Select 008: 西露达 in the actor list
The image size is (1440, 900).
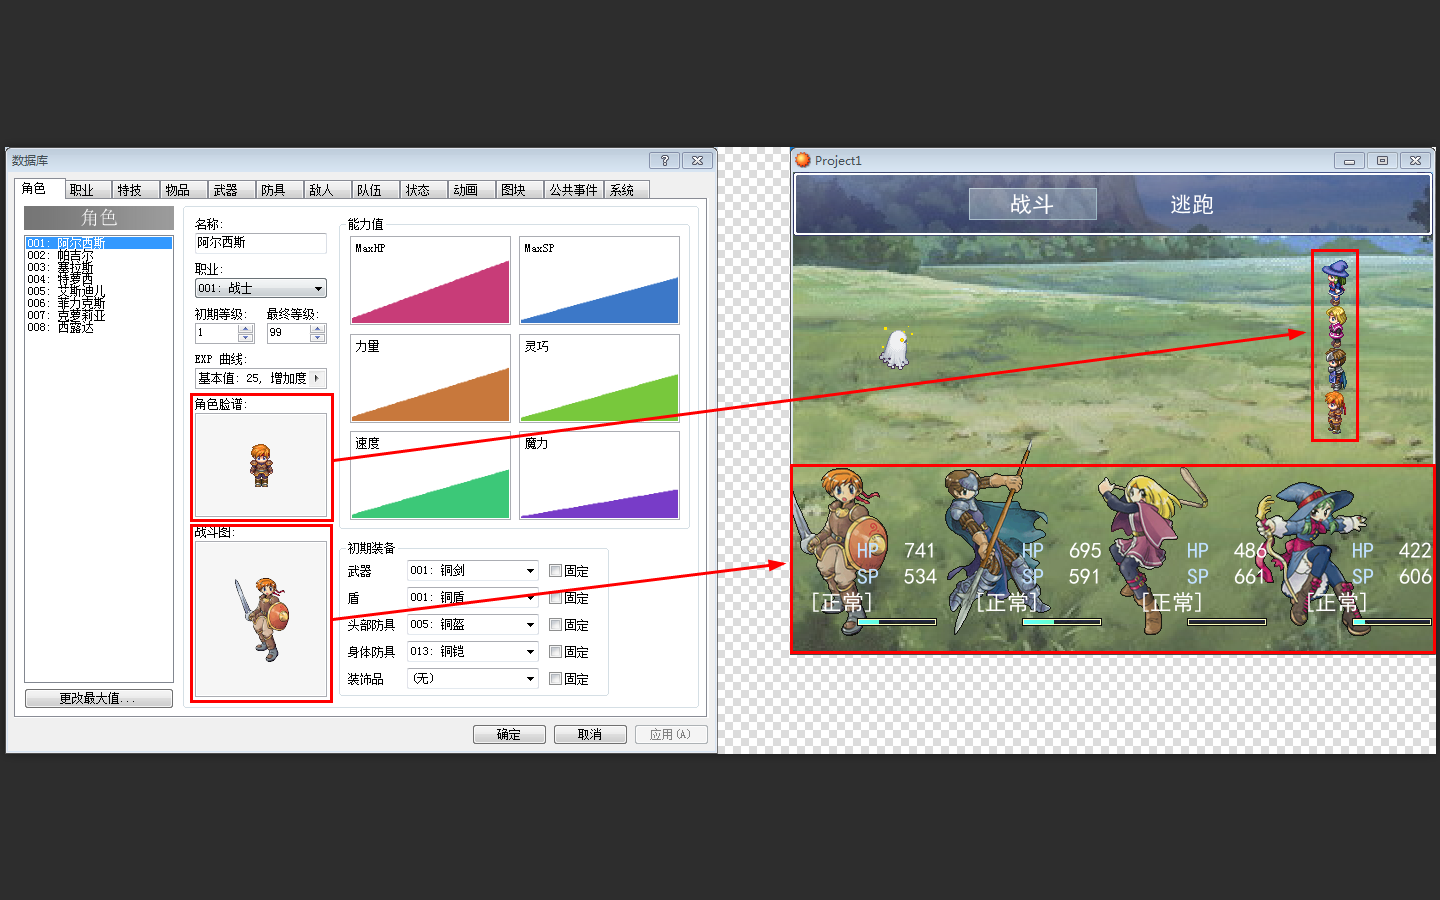98,327
